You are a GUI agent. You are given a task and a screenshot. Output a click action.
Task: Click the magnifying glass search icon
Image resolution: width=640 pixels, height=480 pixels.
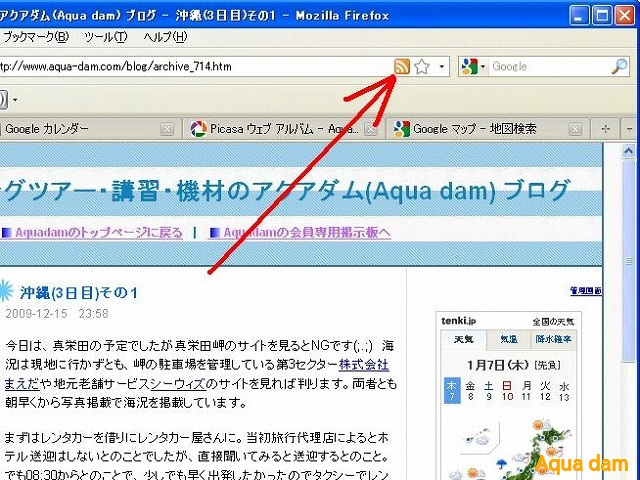click(619, 66)
